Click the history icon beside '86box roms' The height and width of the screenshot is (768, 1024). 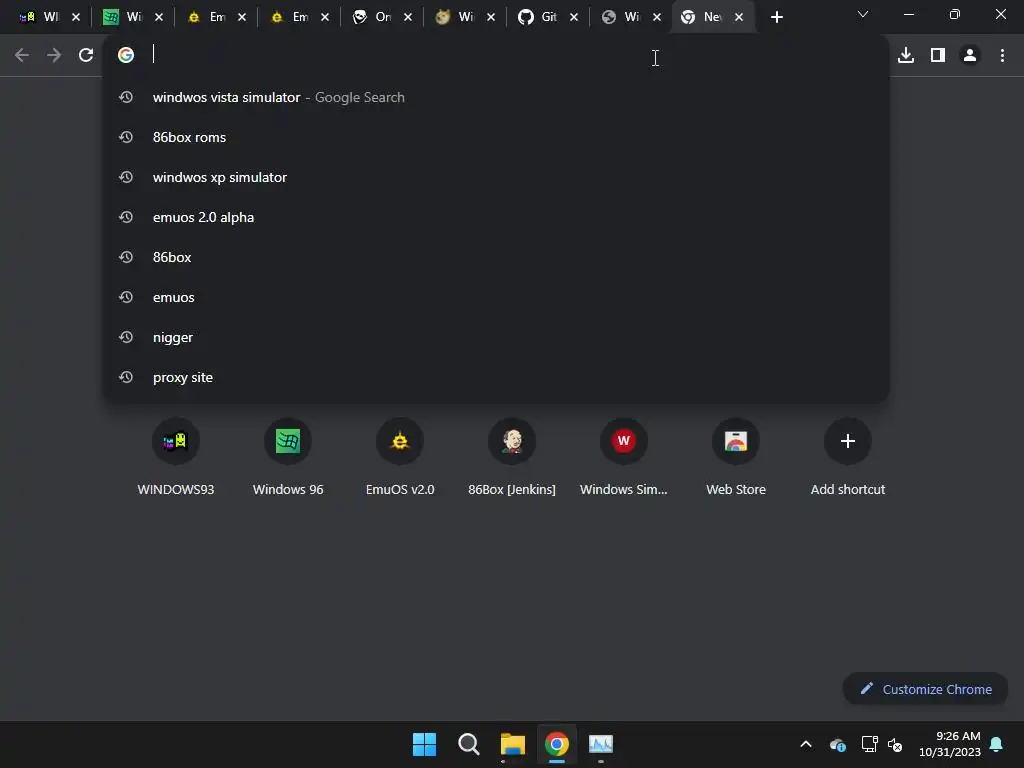click(x=126, y=137)
